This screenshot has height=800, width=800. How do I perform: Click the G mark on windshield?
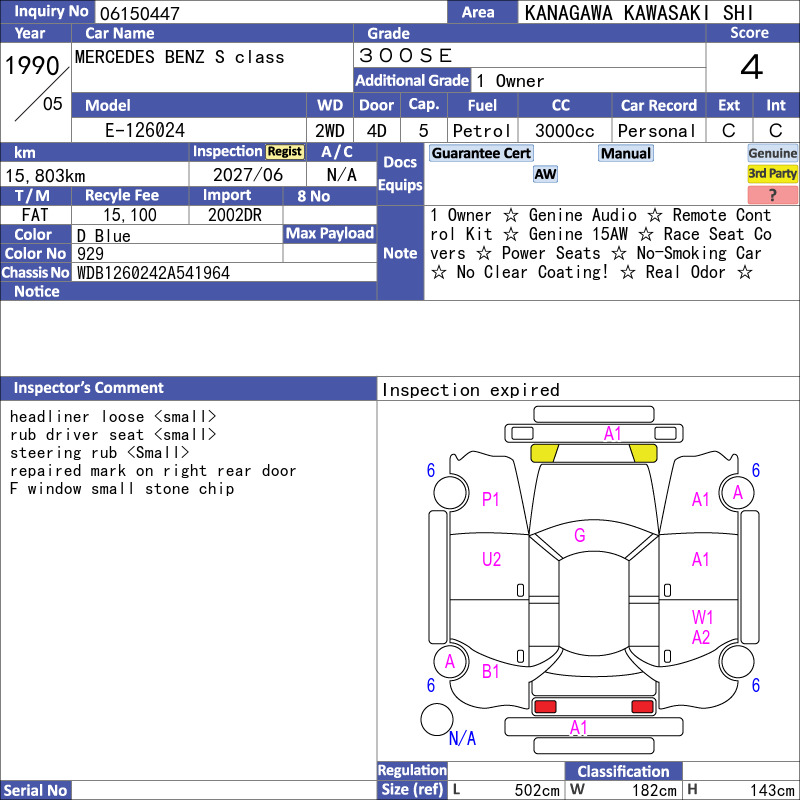pos(579,535)
